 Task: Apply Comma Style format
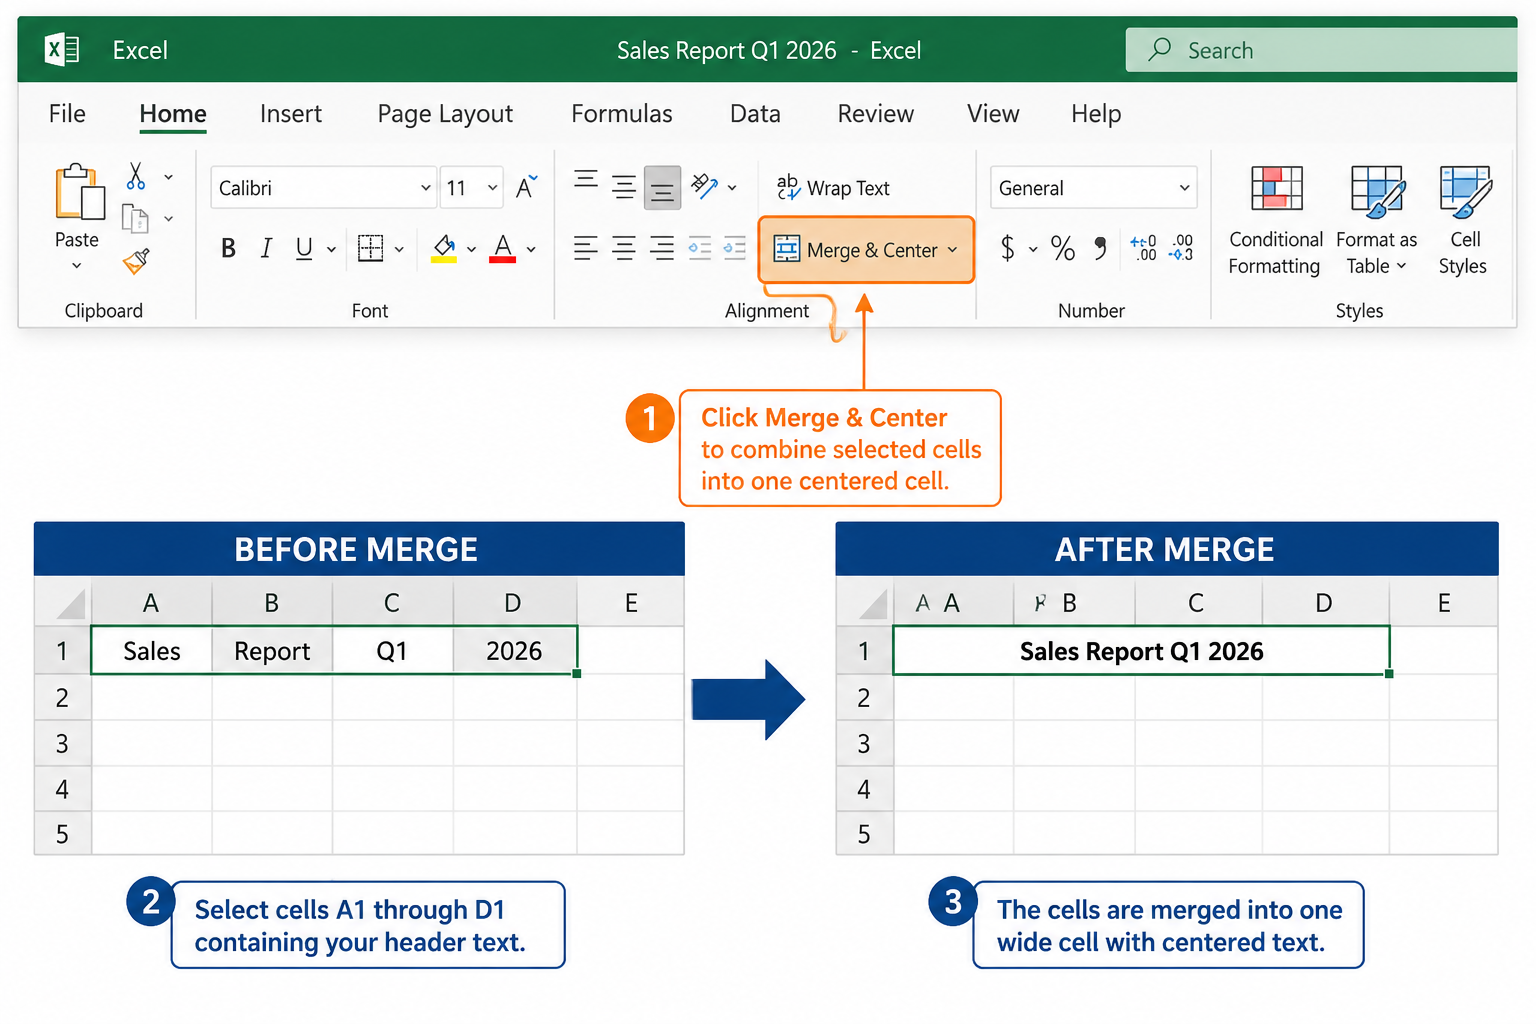tap(1100, 247)
